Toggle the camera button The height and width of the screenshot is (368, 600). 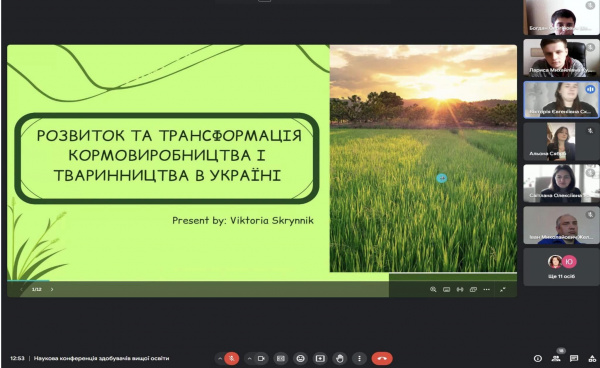click(261, 358)
